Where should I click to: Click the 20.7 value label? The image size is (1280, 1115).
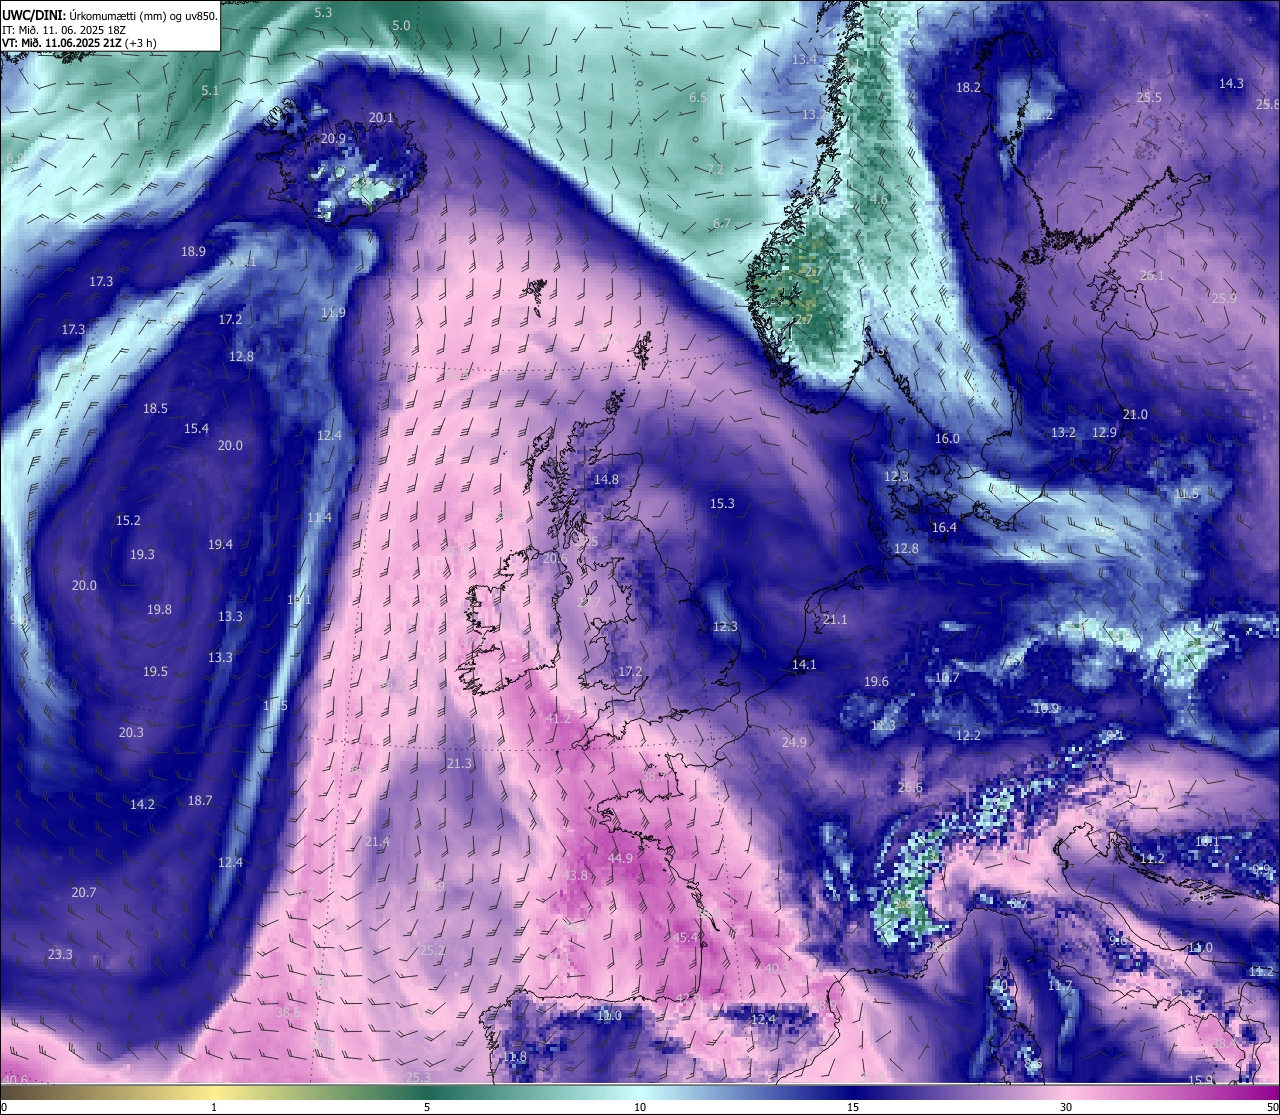84,892
